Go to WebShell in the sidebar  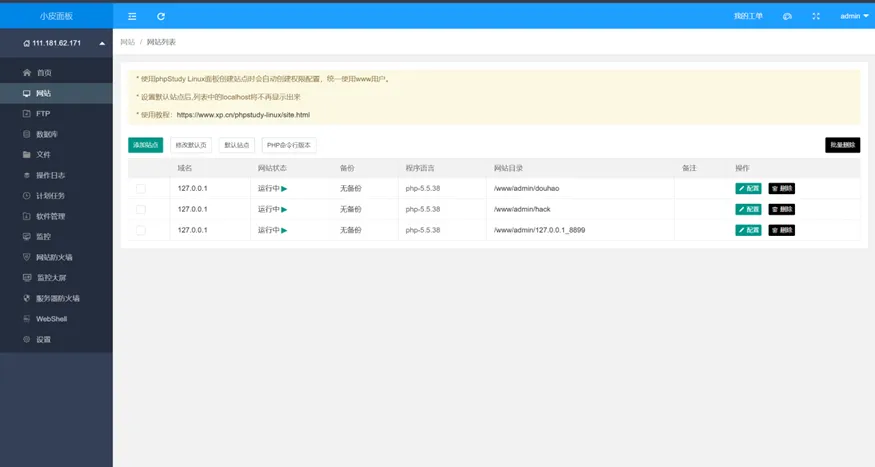51,319
